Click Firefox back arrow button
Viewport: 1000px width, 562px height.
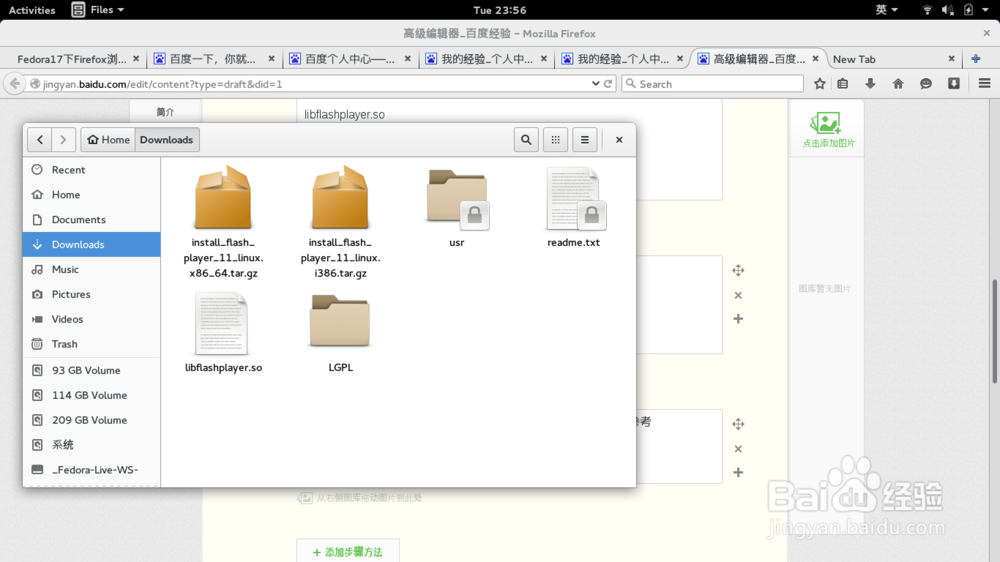(15, 84)
